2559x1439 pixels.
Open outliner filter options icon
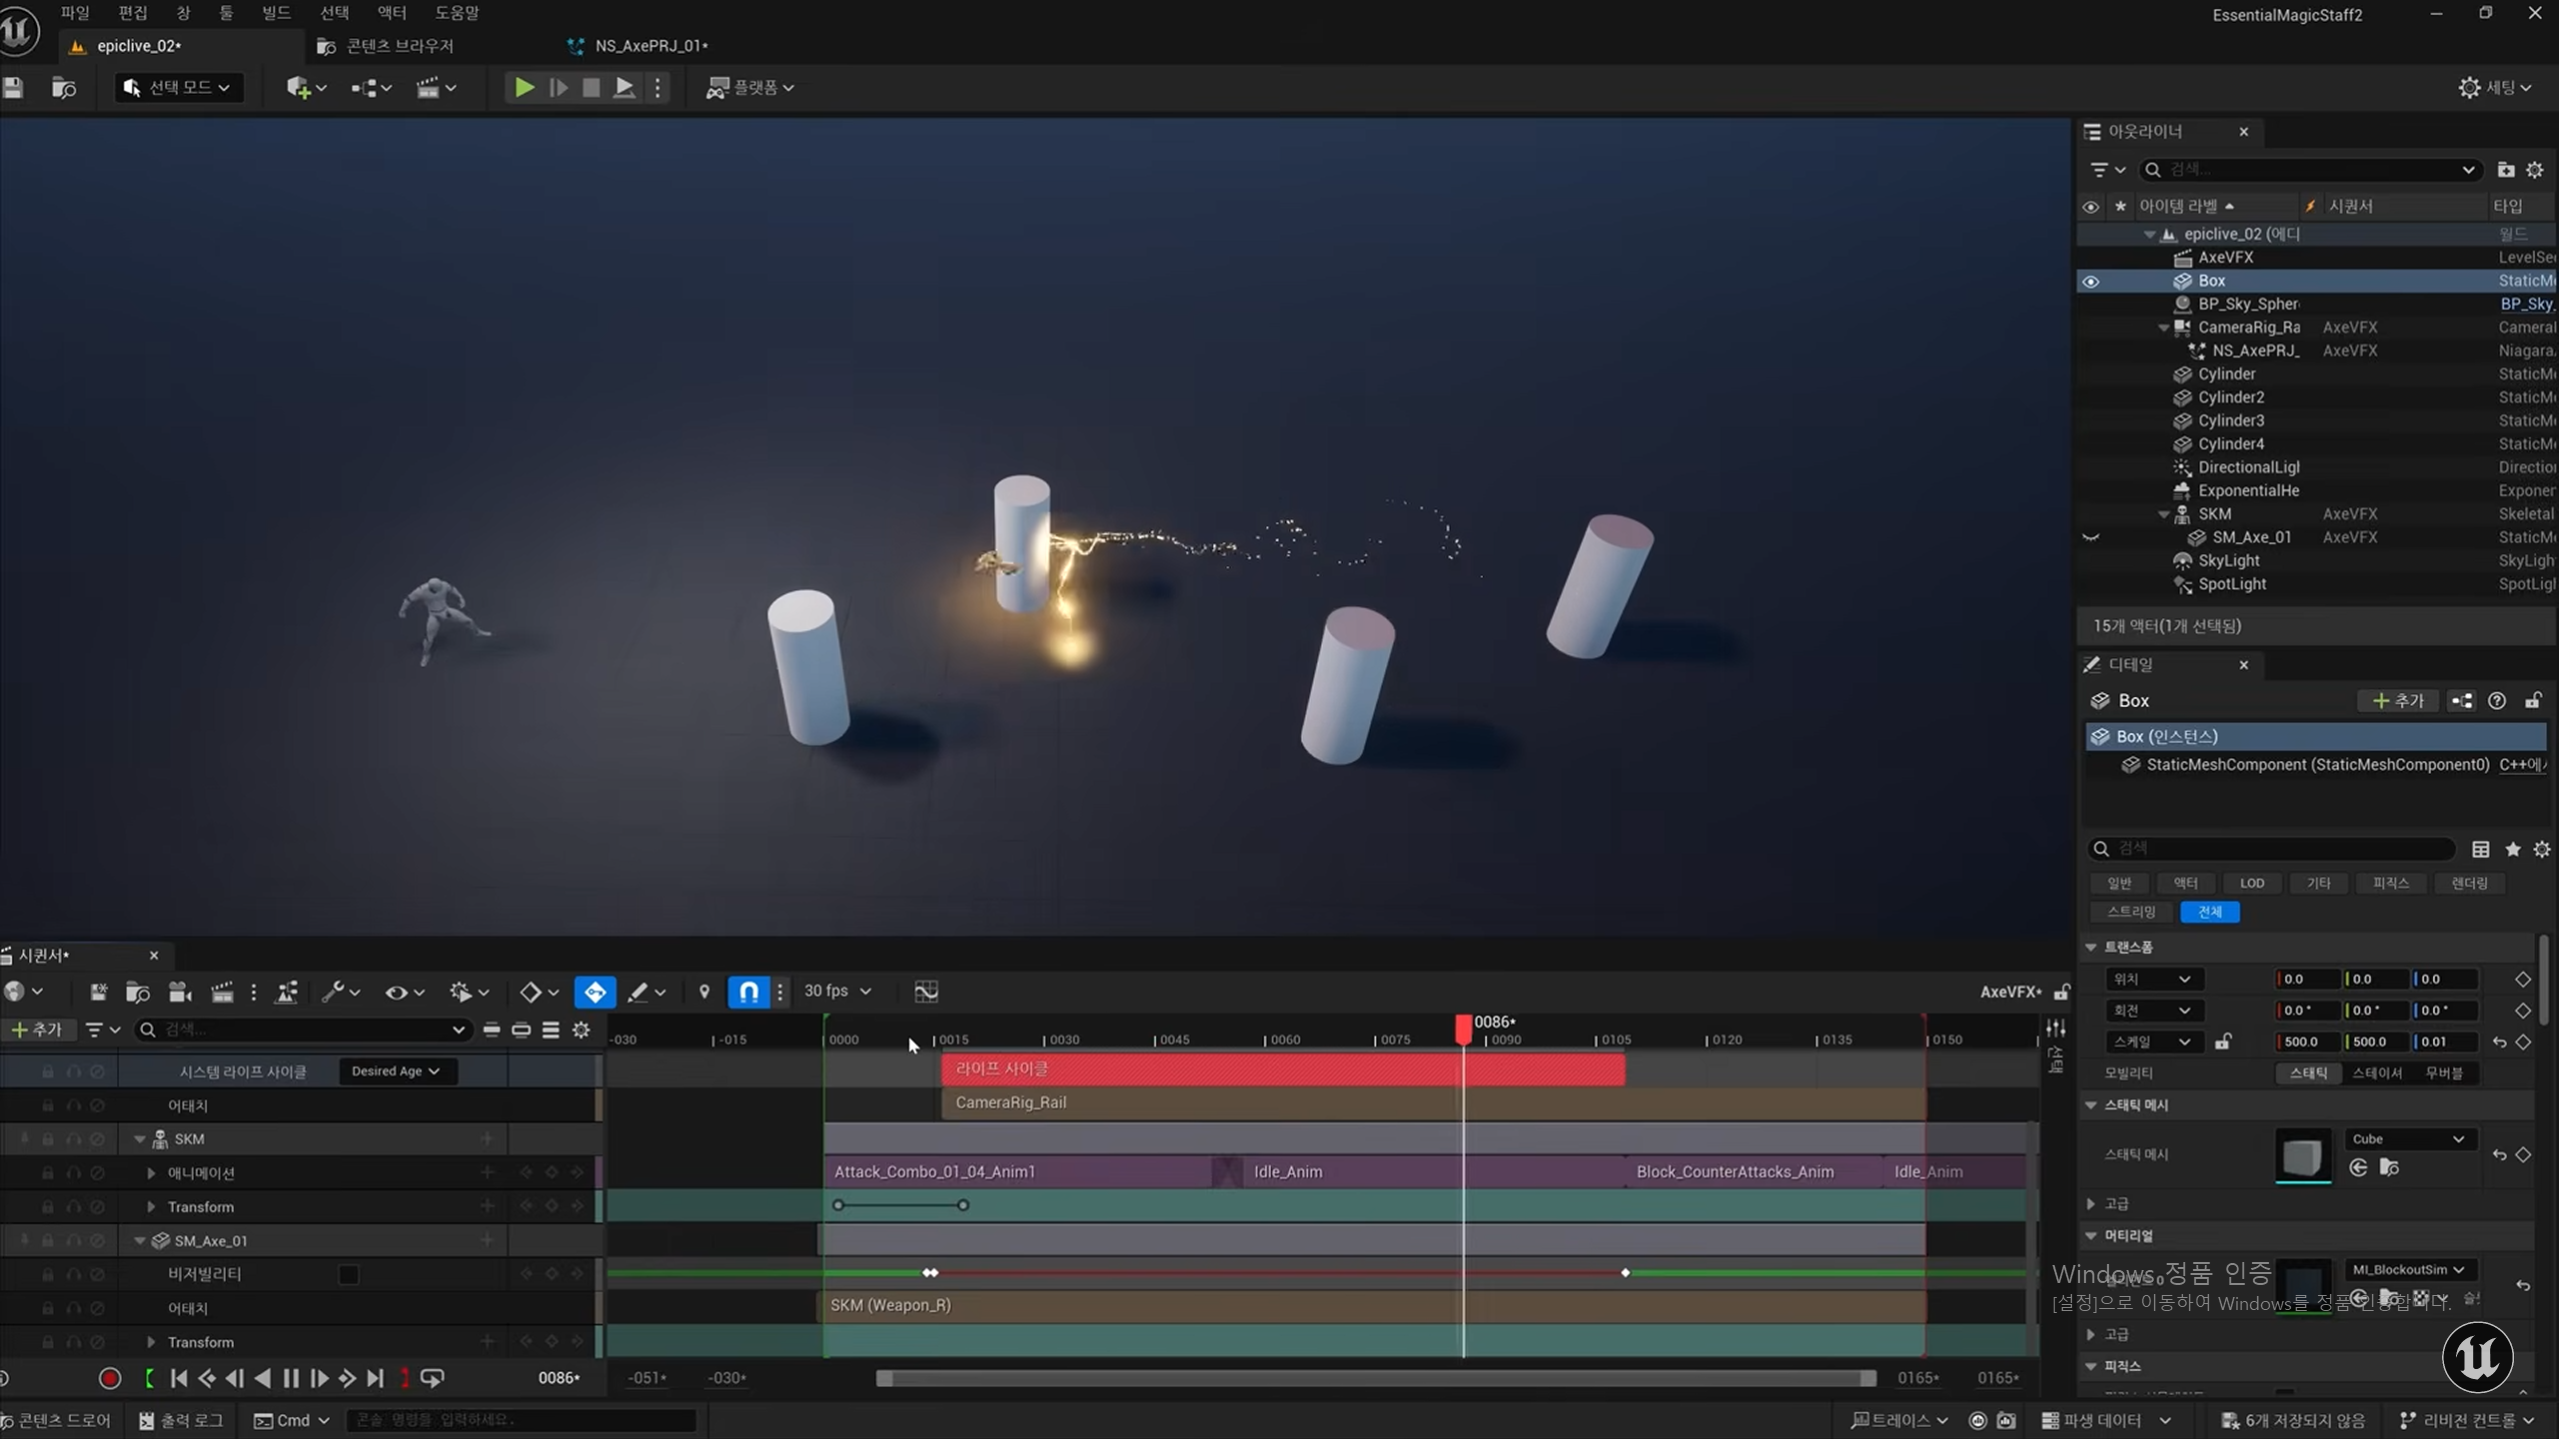pos(2107,170)
